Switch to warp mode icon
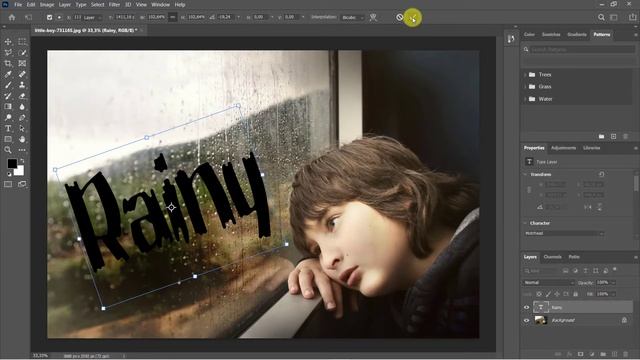 pyautogui.click(x=373, y=18)
